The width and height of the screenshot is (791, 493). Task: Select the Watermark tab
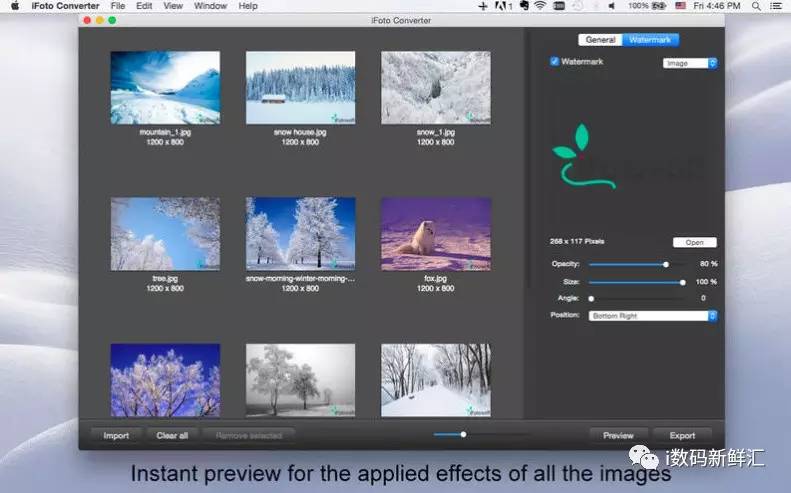click(x=650, y=40)
